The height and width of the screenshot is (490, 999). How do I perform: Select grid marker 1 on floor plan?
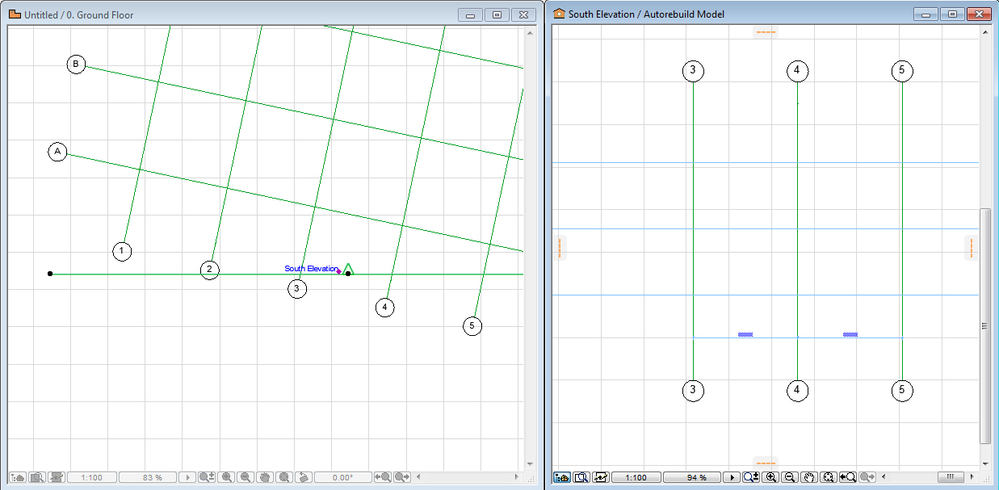click(x=122, y=251)
